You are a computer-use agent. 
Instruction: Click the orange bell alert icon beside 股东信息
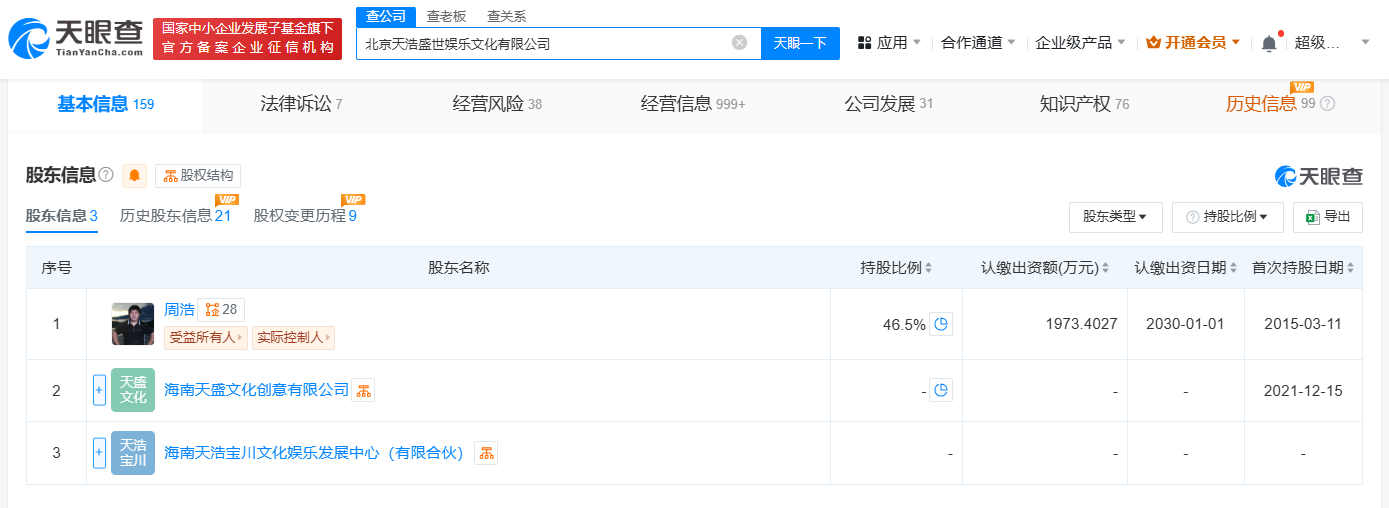[134, 176]
